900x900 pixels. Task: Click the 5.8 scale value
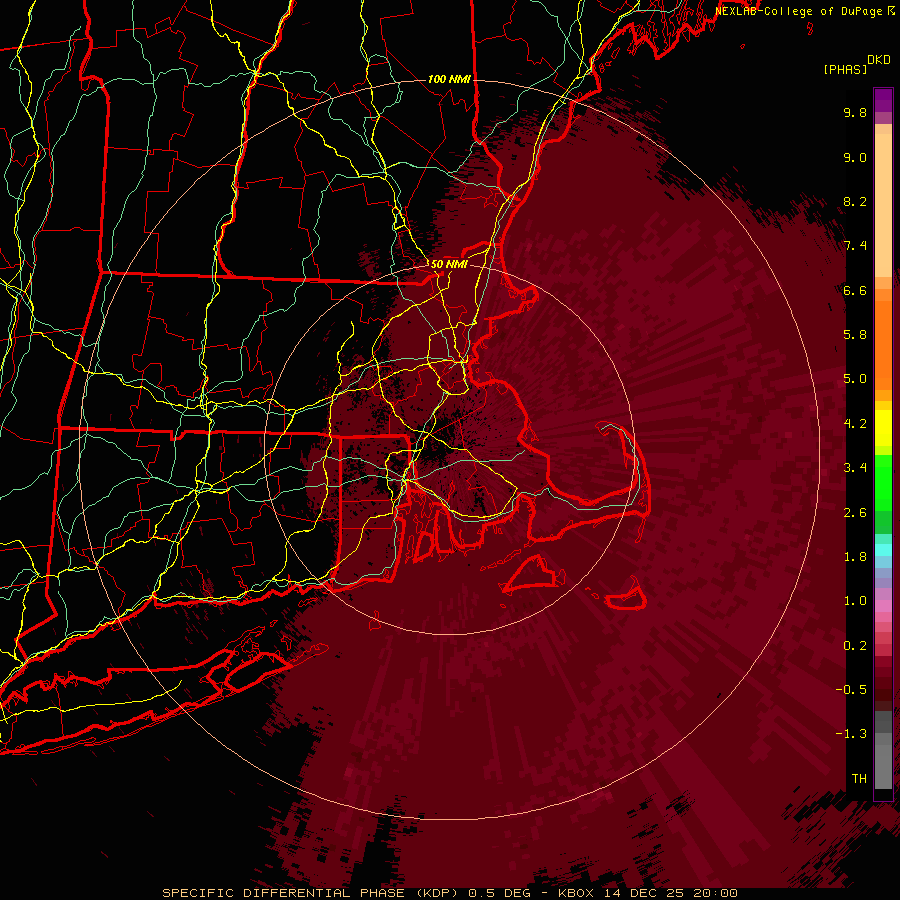click(x=855, y=335)
